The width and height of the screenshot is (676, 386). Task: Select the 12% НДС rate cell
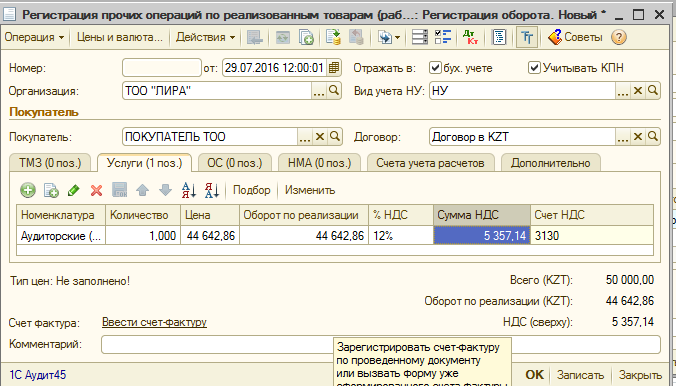[401, 236]
